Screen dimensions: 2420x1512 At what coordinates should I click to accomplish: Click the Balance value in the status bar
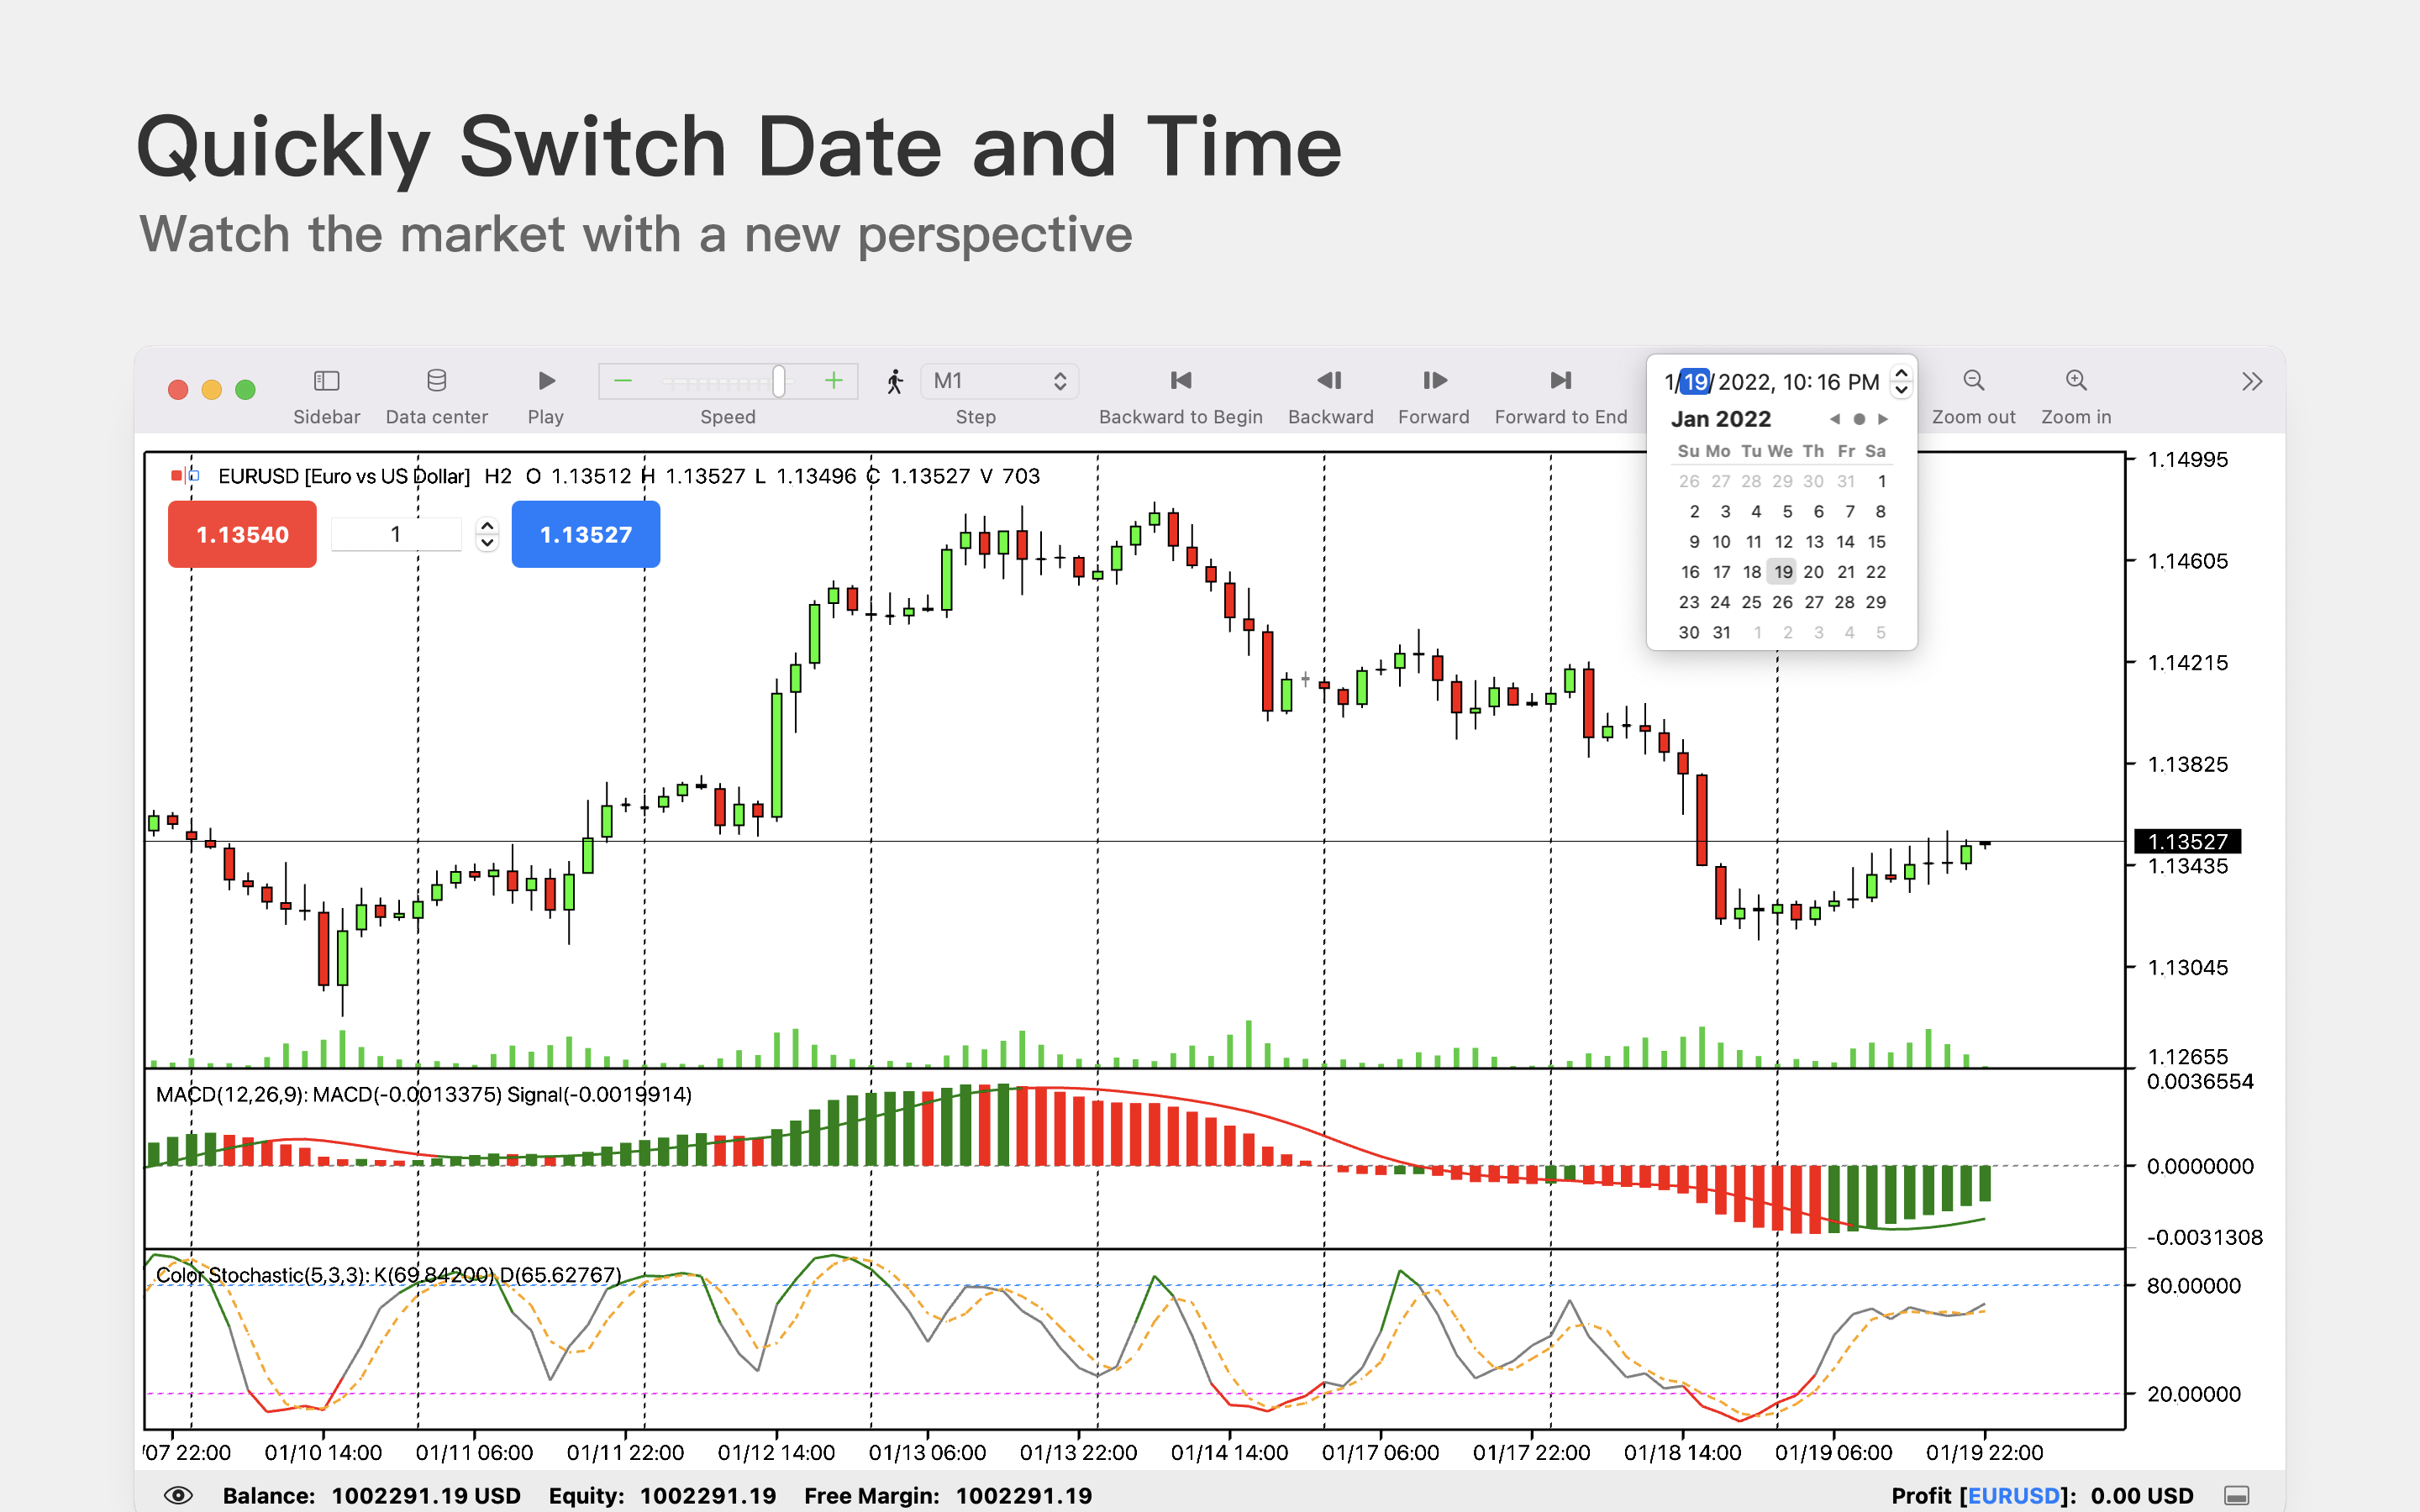426,1495
